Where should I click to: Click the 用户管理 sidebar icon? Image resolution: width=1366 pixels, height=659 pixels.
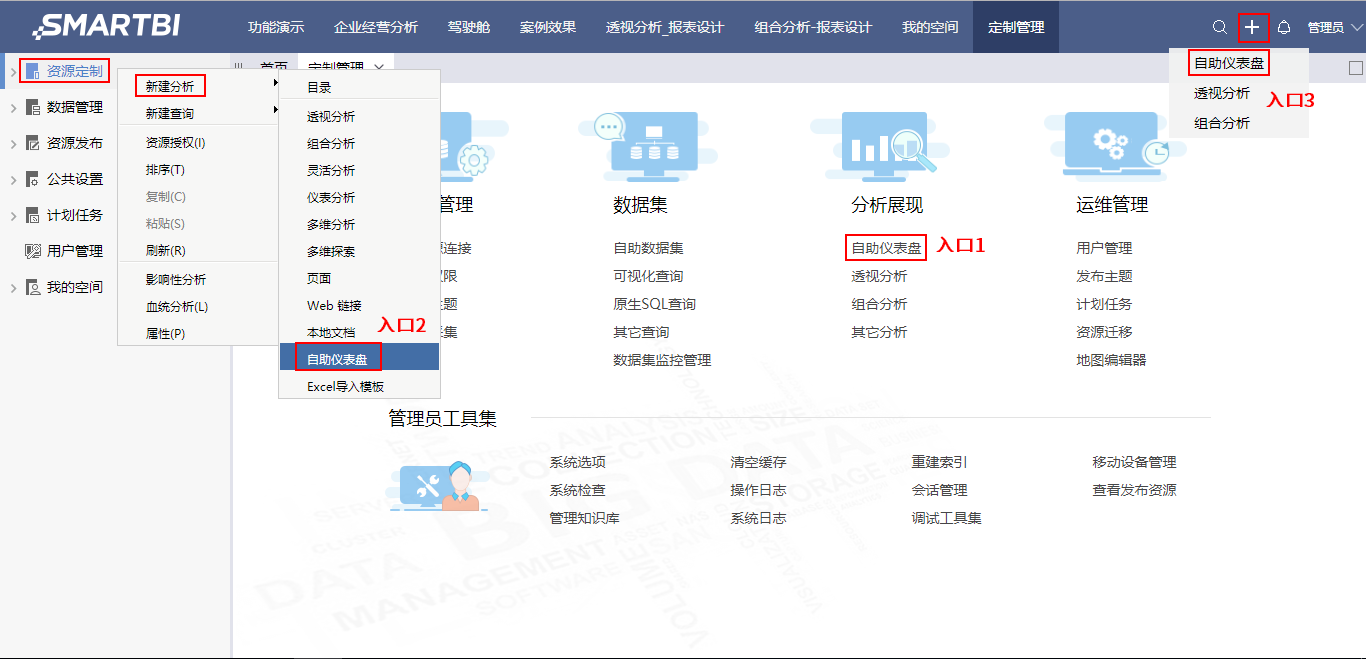33,251
